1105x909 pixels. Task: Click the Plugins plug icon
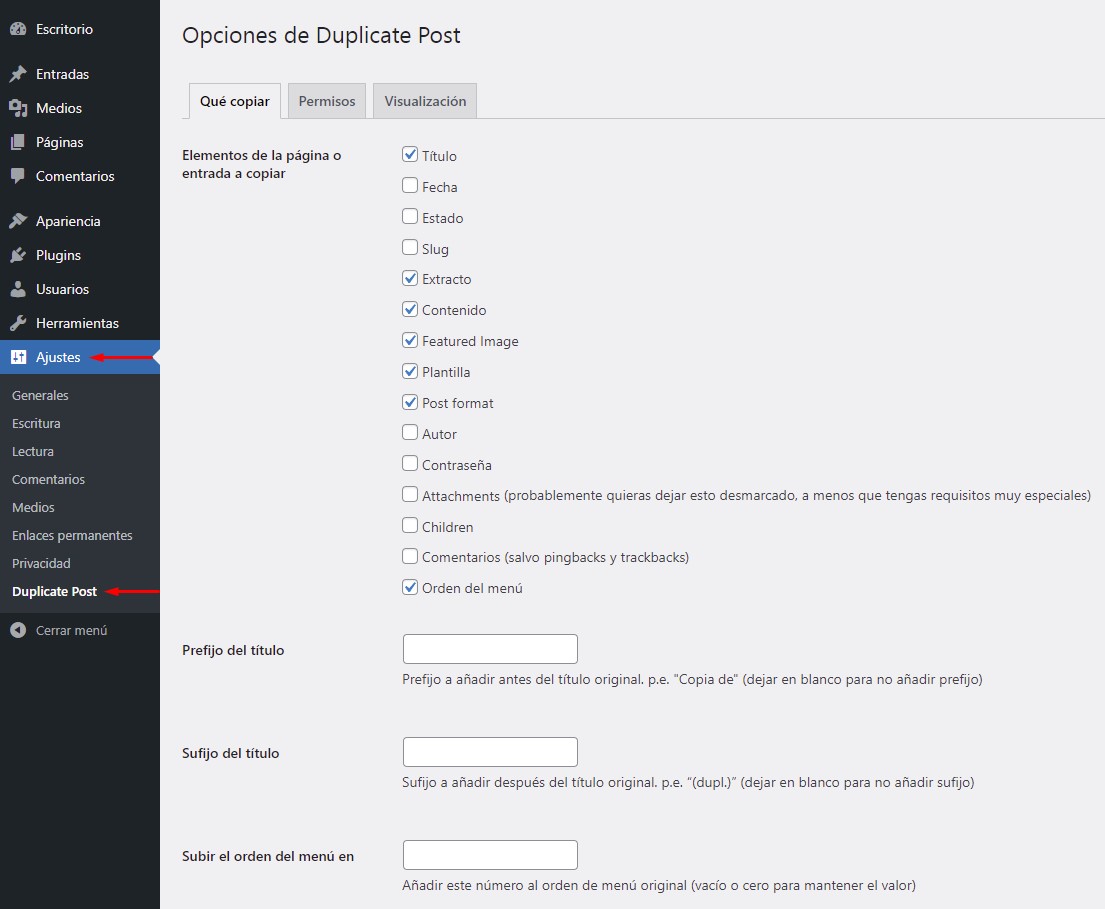pos(18,255)
